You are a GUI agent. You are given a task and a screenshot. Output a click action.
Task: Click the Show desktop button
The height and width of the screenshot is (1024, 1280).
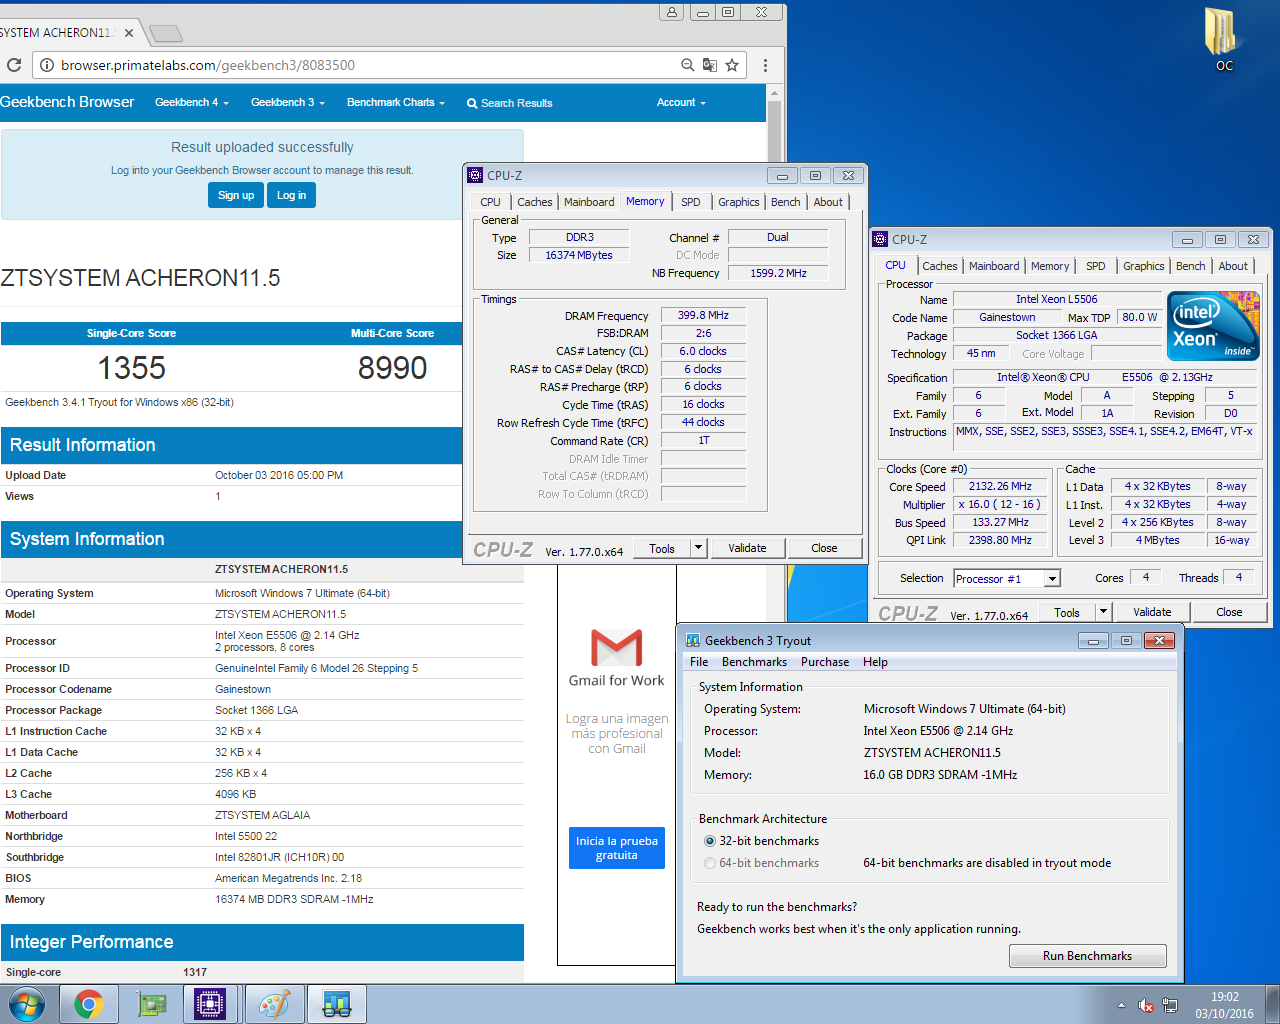point(1273,1004)
